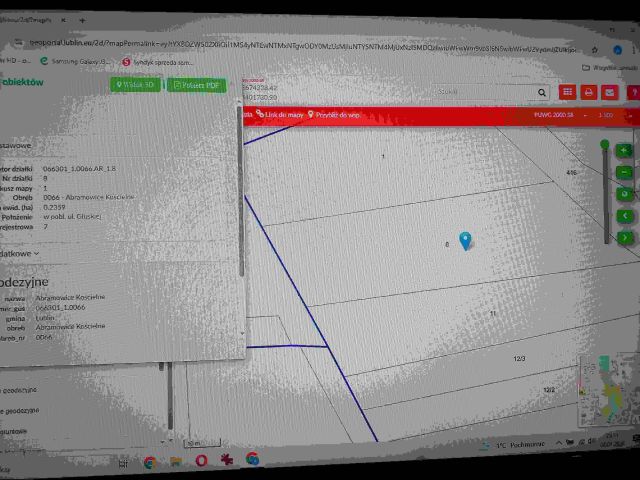Click the blue location pin on parcel 8
640x480 pixels.
465,240
